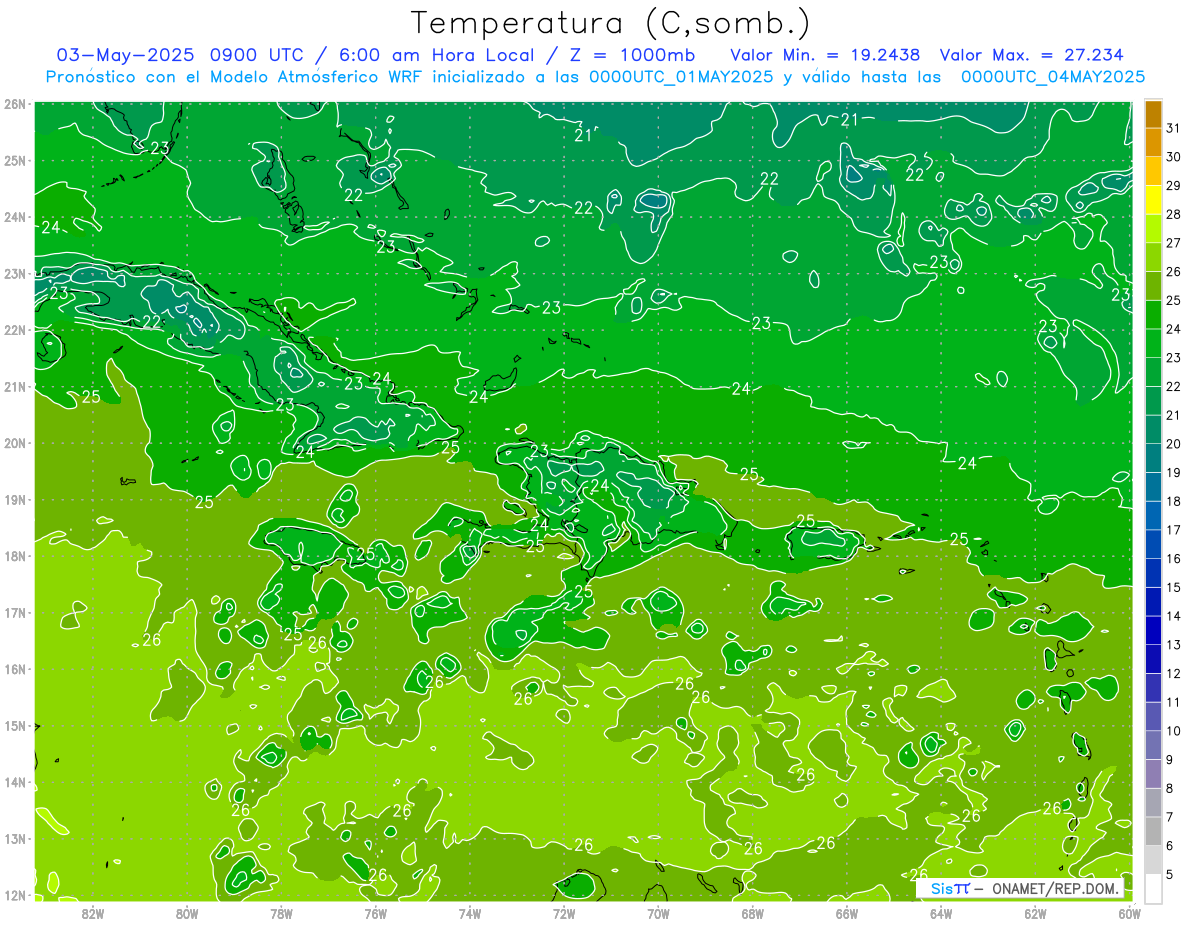1200x927 pixels.
Task: Click the '76W' longitude axis label
Action: pos(375,913)
